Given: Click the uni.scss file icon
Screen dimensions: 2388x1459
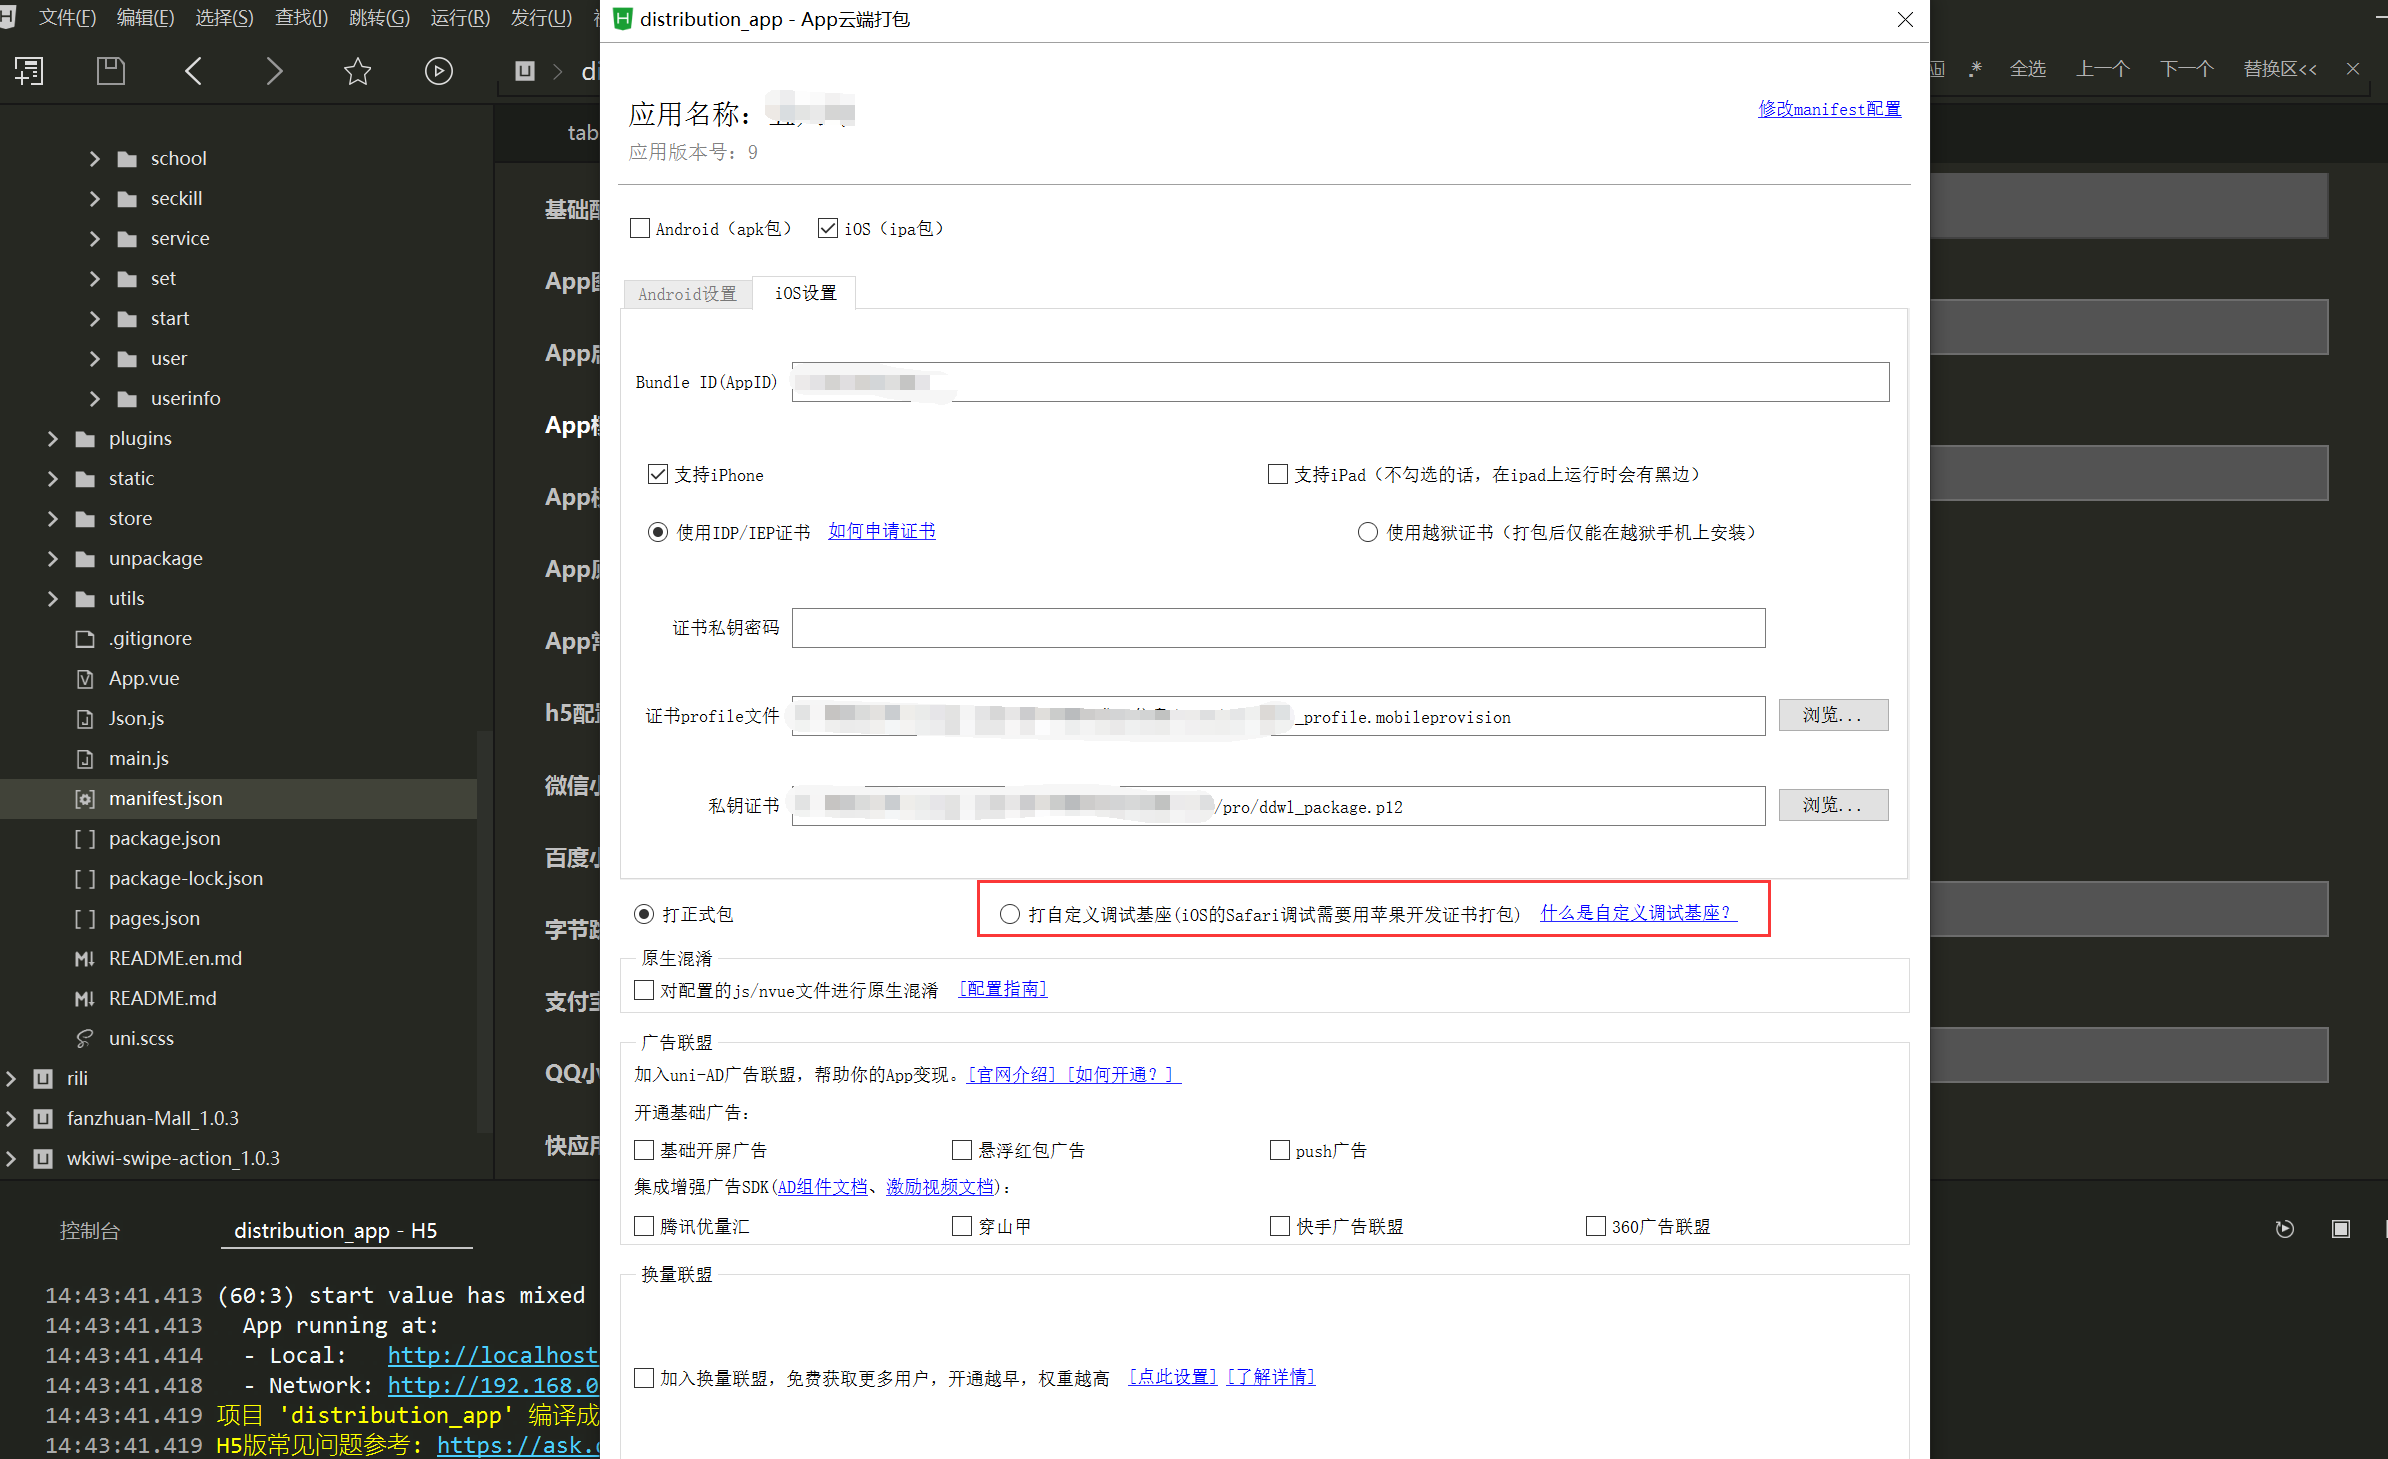Looking at the screenshot, I should 85,1039.
